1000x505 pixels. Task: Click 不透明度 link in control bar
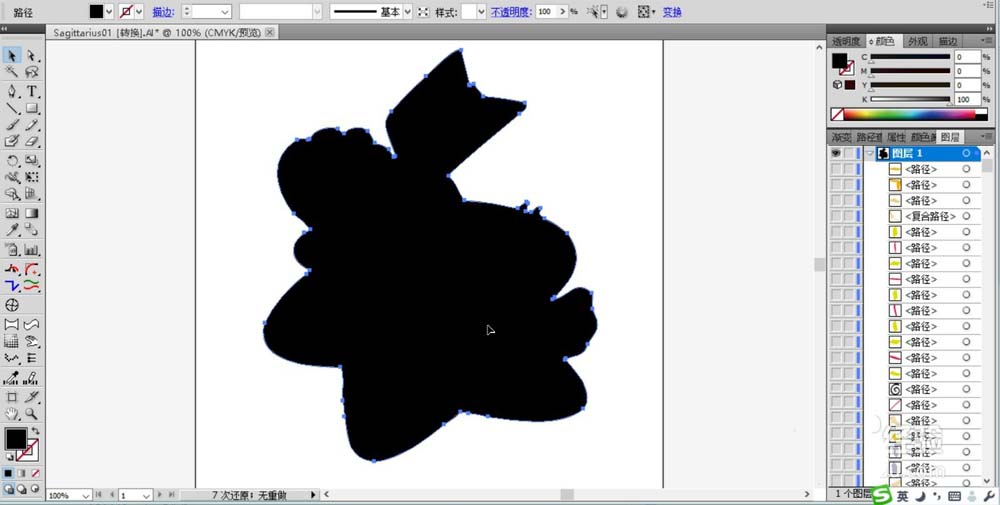click(511, 11)
